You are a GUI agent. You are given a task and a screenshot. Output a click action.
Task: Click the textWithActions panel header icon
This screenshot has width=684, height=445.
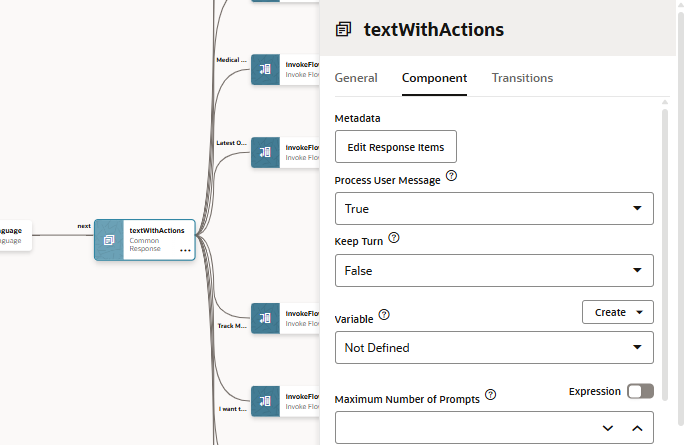[x=344, y=29]
